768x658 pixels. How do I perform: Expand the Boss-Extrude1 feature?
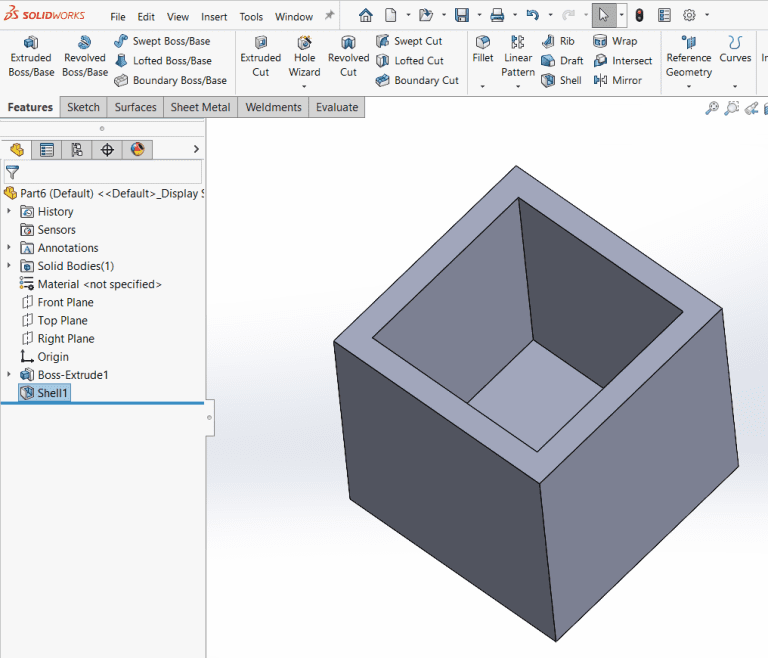point(8,374)
